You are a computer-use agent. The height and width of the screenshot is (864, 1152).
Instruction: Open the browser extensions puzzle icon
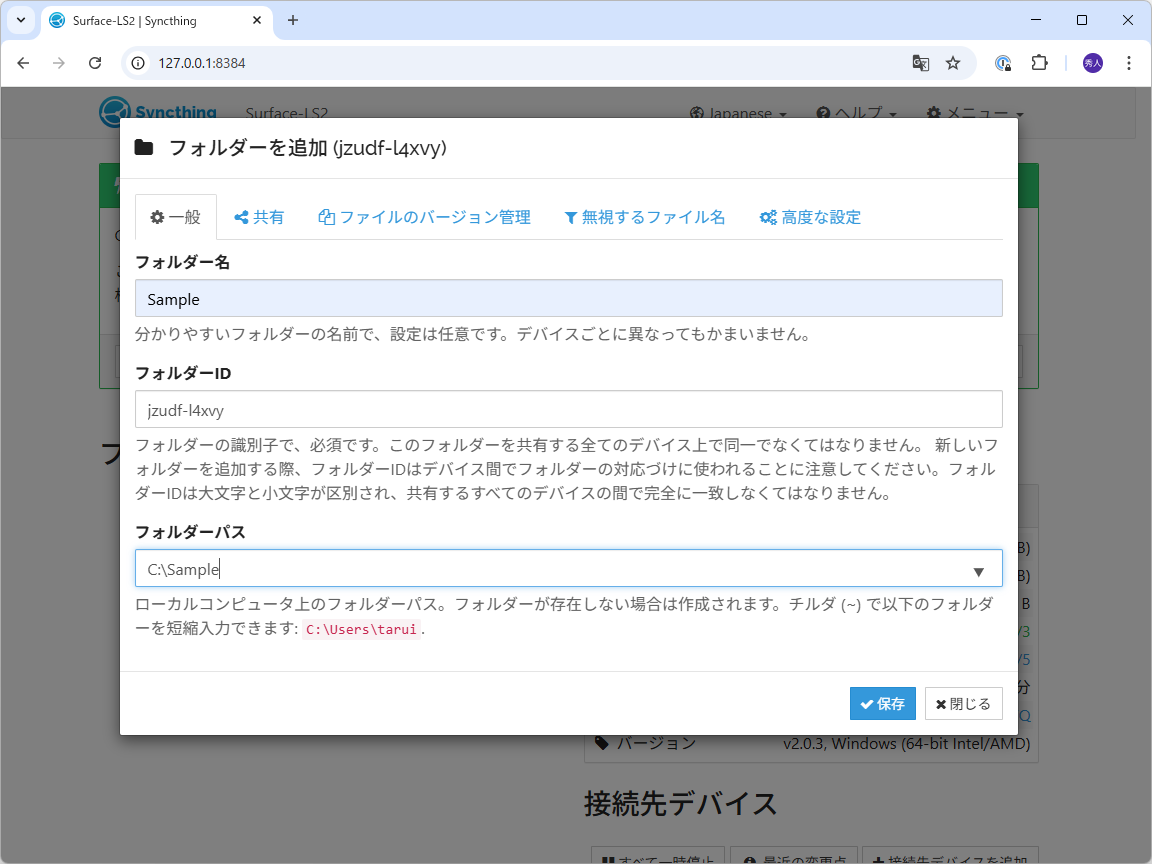[x=1040, y=63]
